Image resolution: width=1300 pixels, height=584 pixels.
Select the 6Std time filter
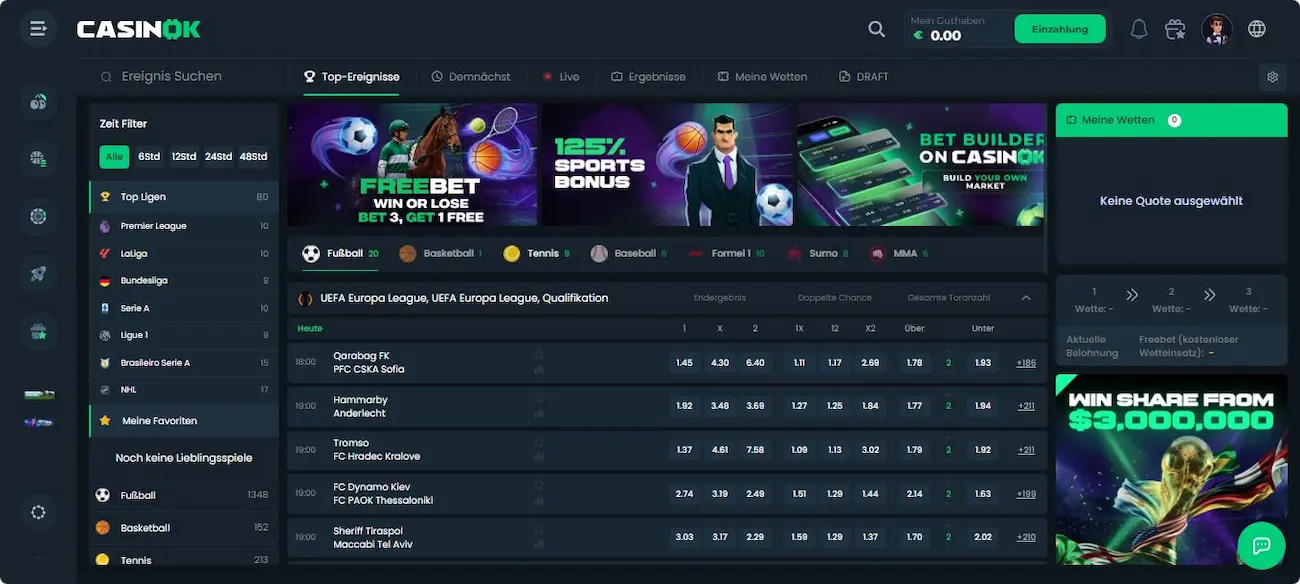click(149, 157)
